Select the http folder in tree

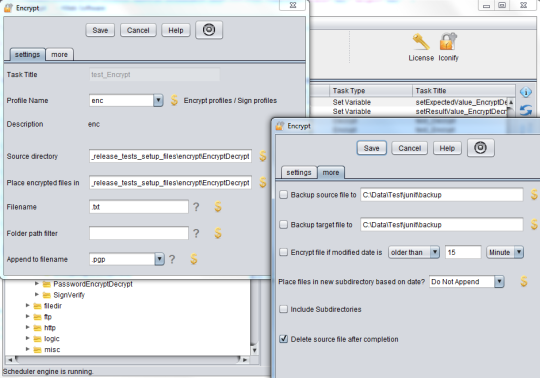50,328
